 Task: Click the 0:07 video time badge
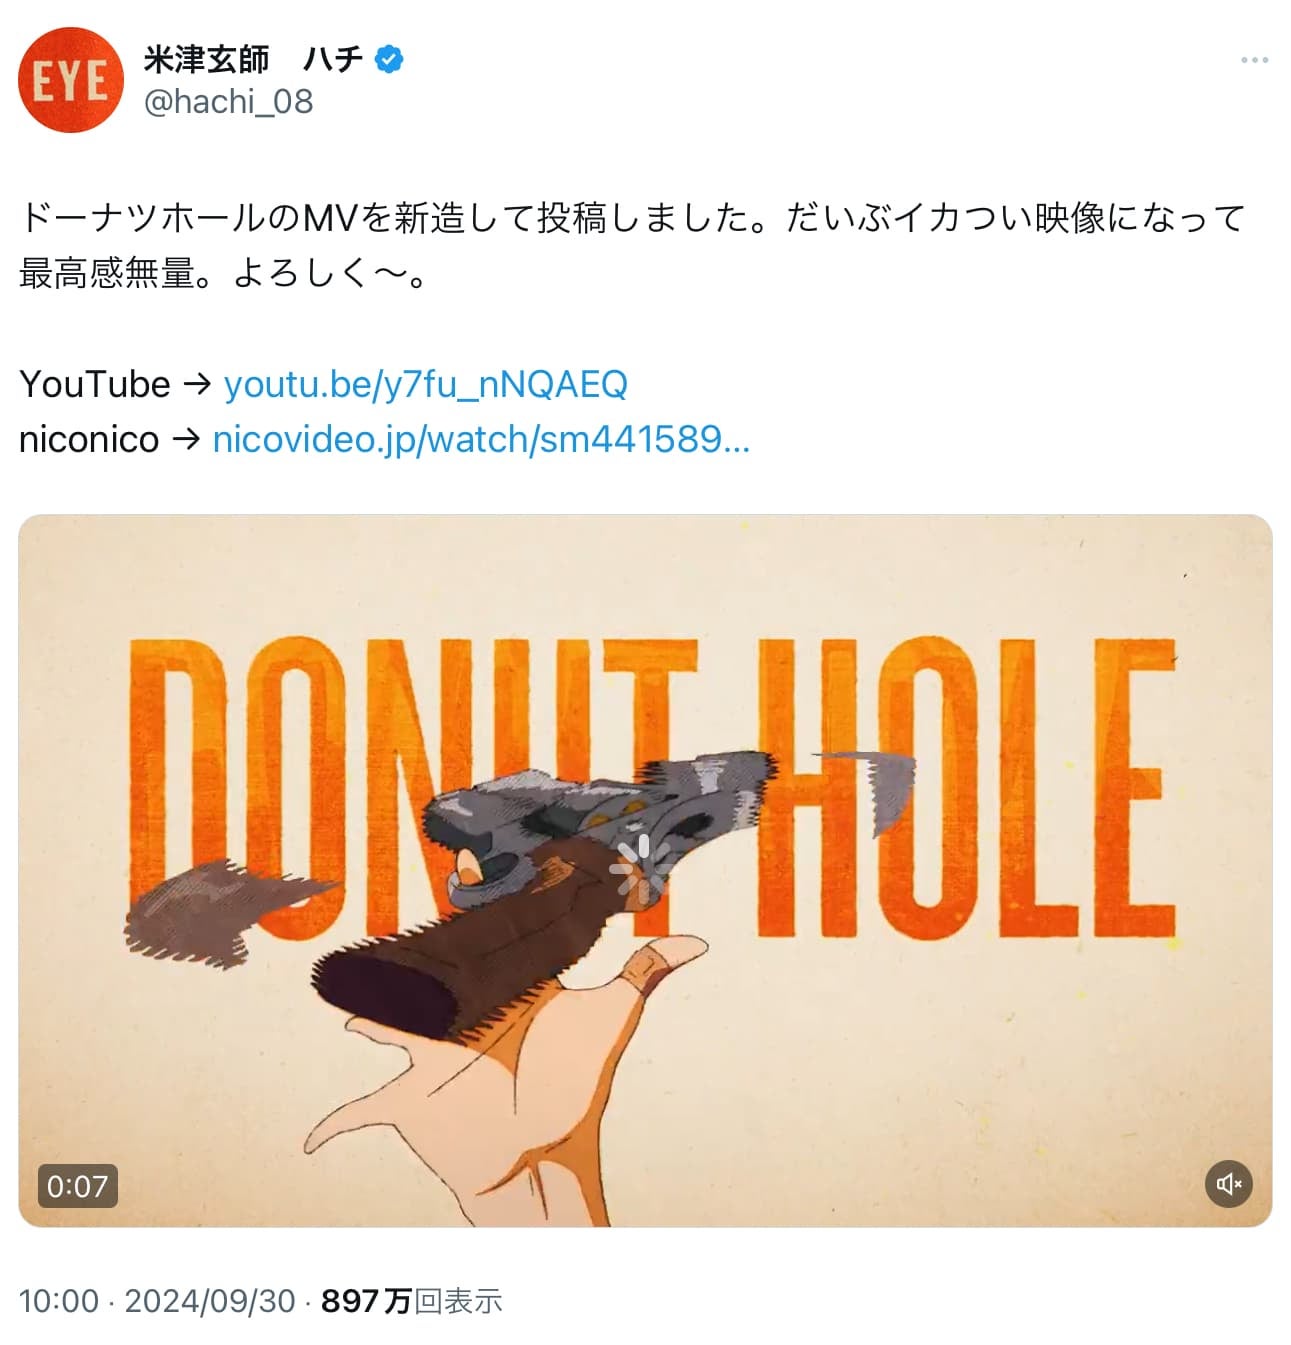click(x=77, y=1186)
